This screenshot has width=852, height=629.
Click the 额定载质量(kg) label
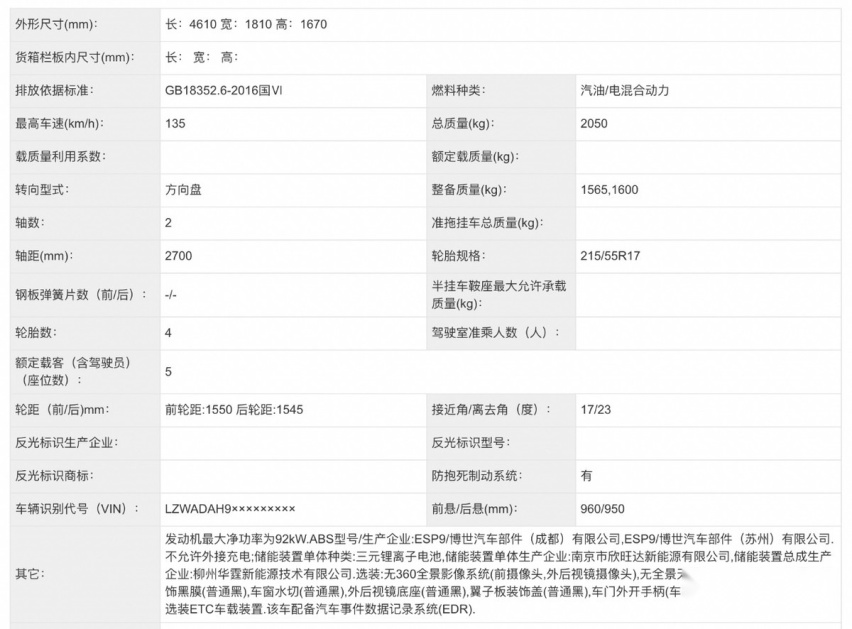pyautogui.click(x=475, y=157)
